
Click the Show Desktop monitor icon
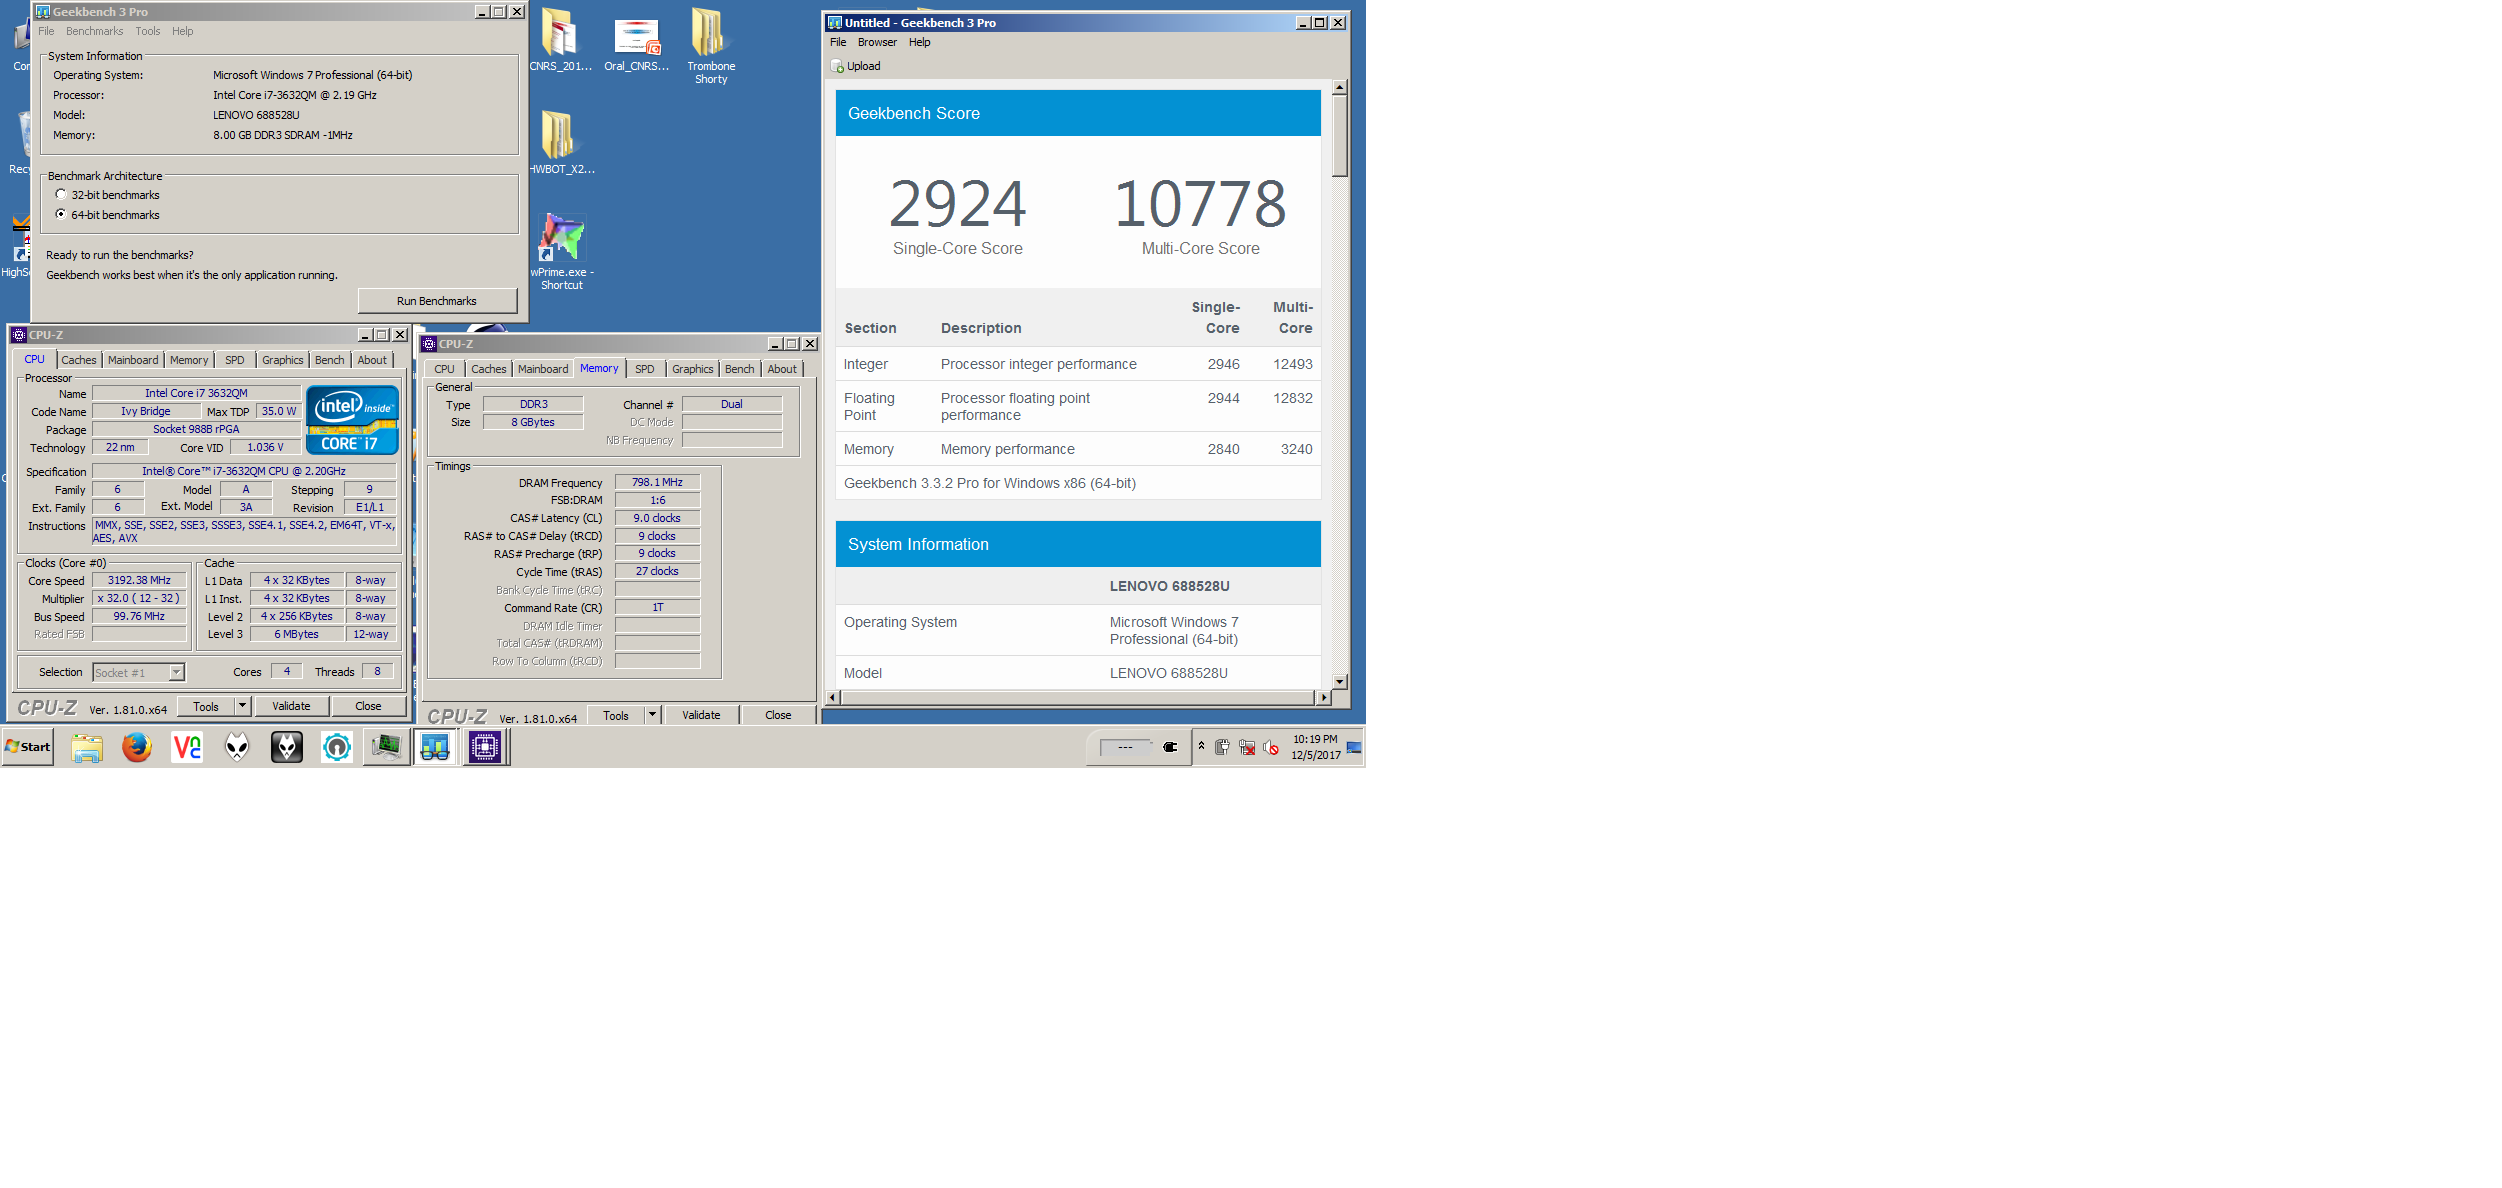coord(1354,747)
